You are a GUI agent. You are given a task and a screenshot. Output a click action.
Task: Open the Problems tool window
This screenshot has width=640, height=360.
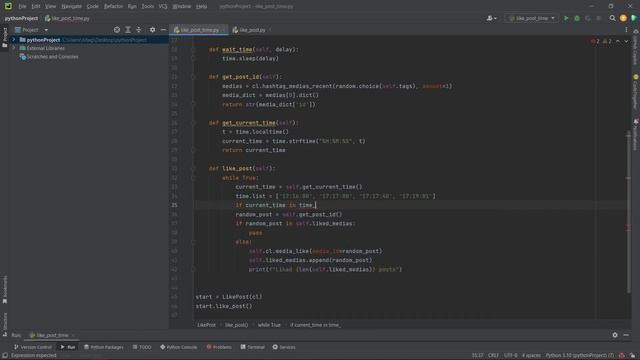coord(219,347)
